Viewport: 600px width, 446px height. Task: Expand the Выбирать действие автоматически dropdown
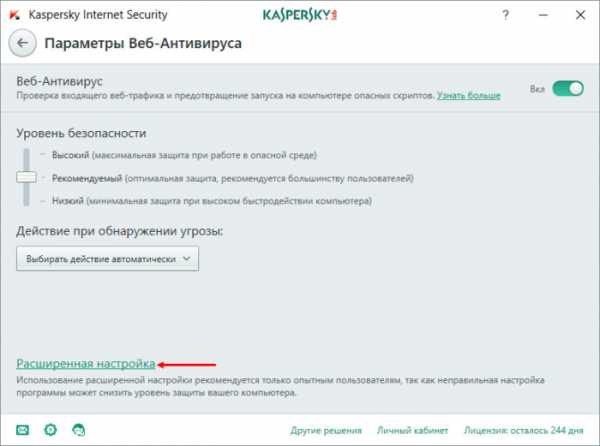108,259
